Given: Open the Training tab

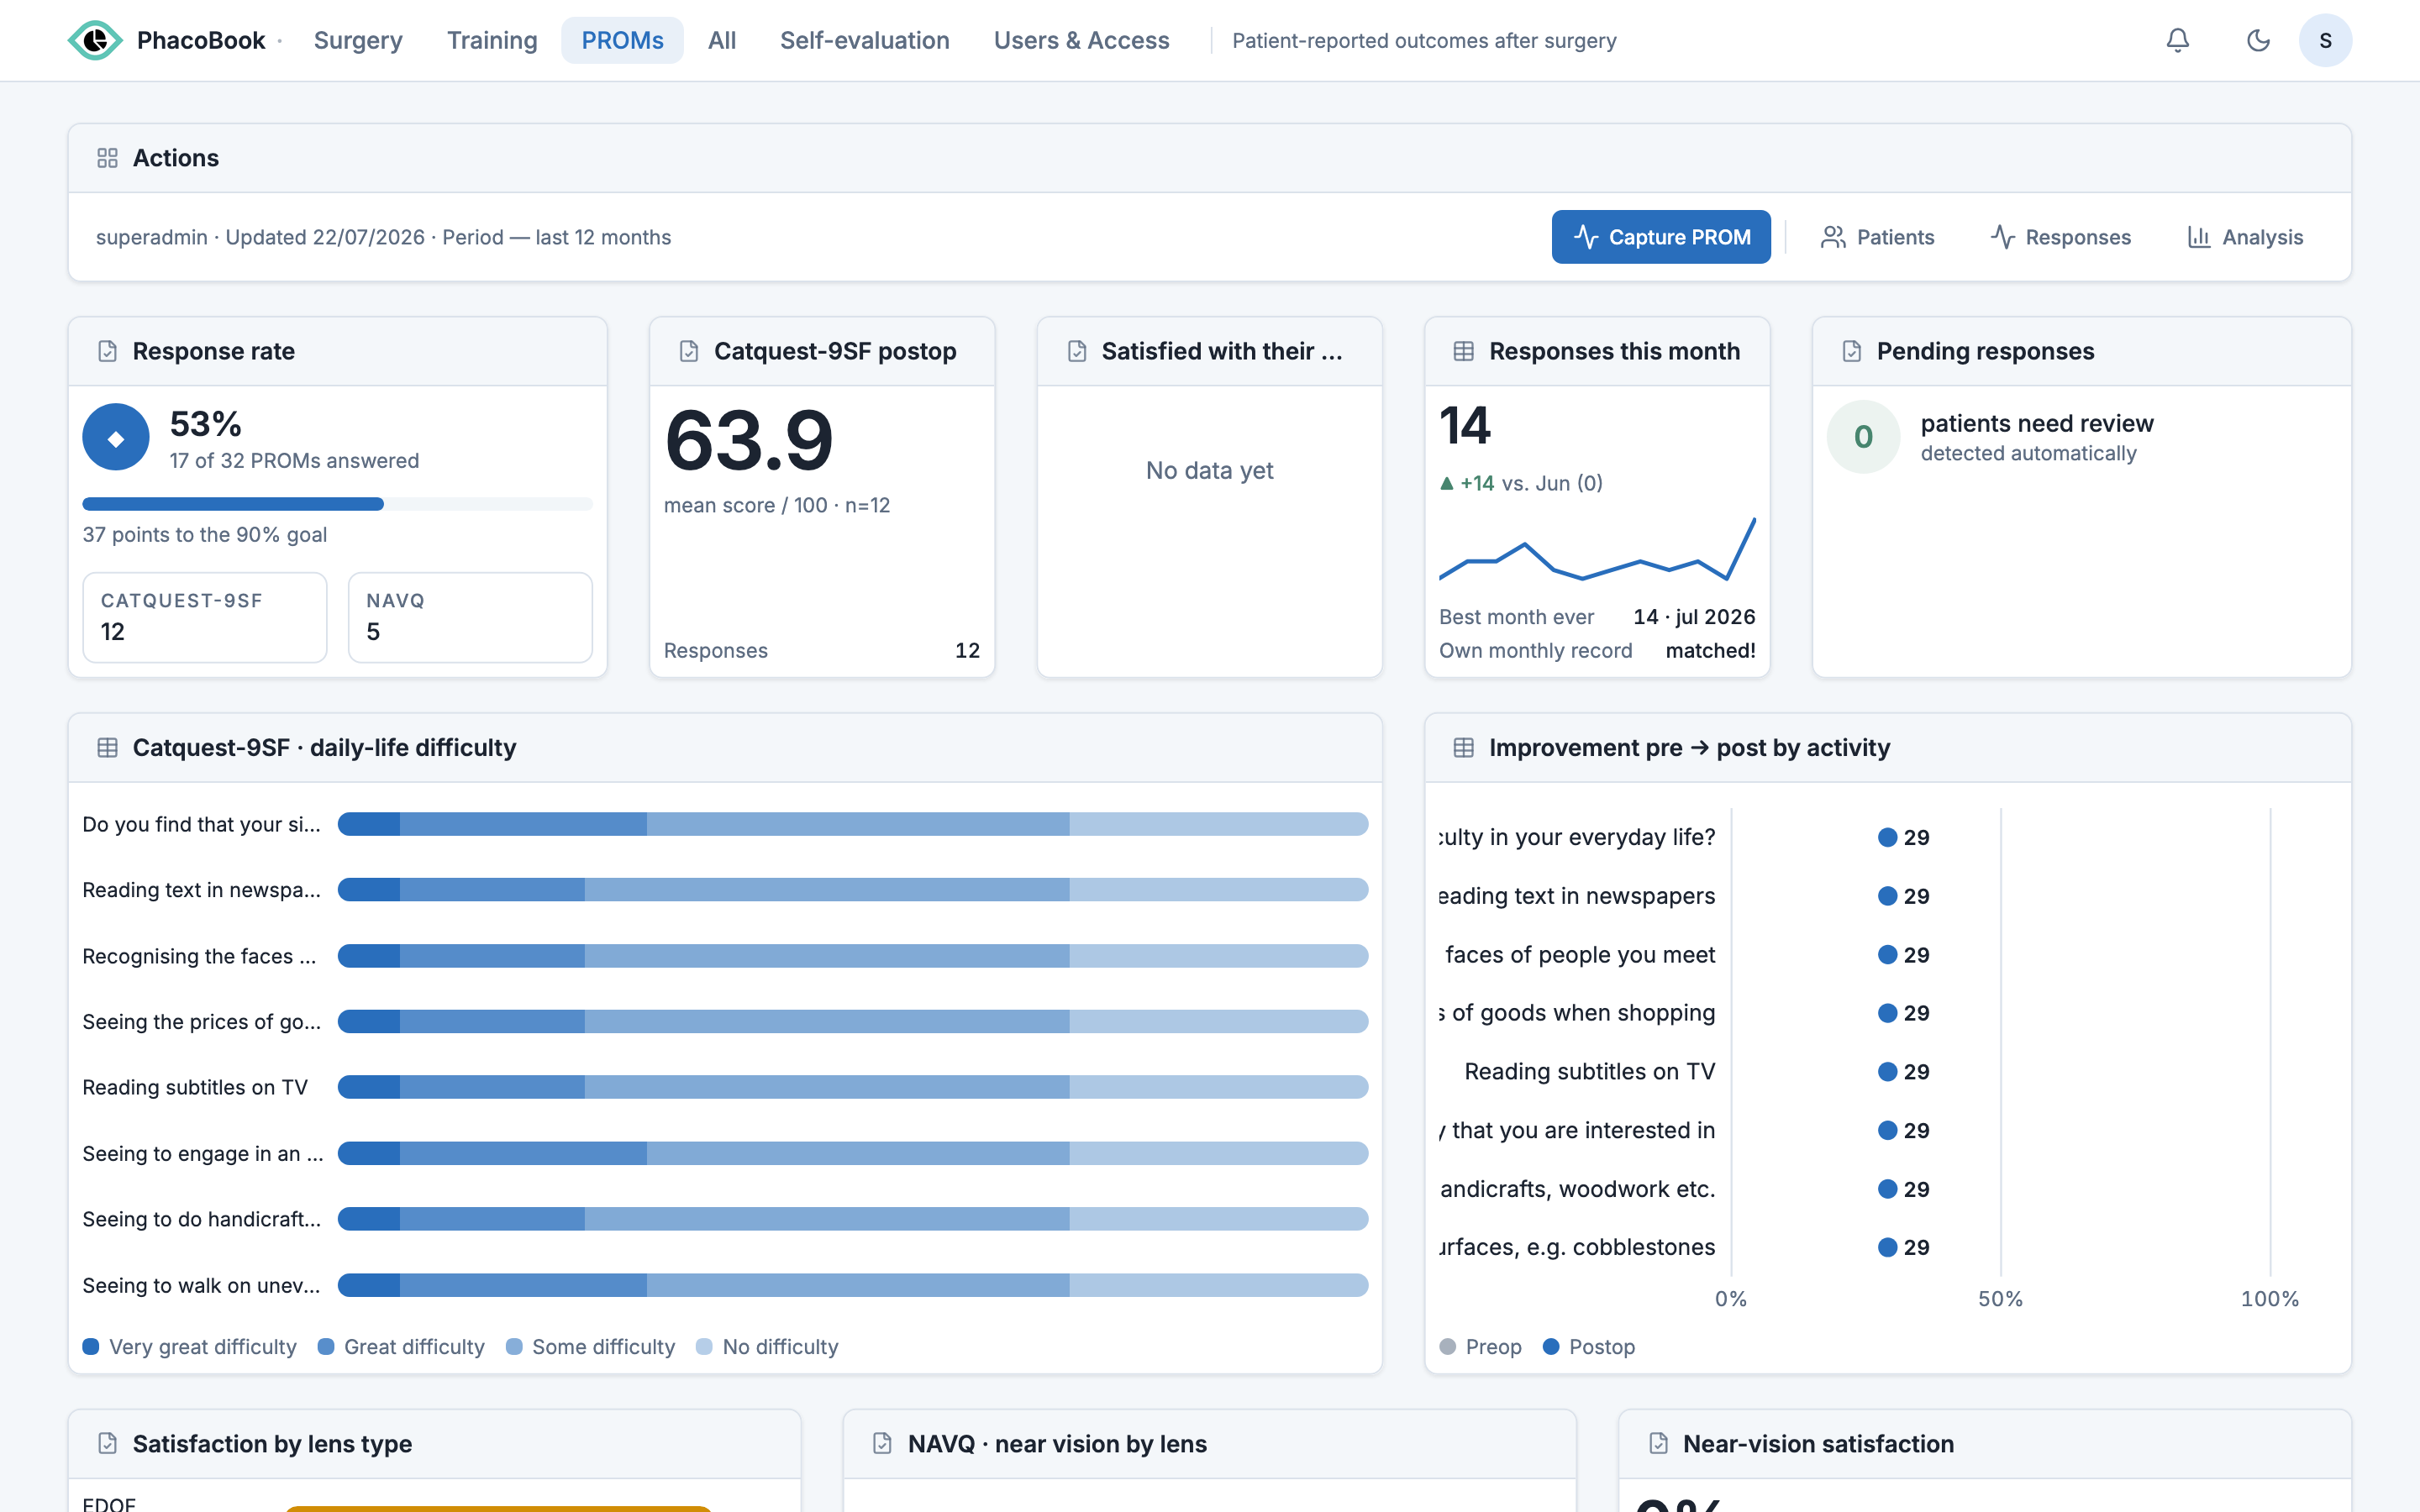Looking at the screenshot, I should pos(492,40).
